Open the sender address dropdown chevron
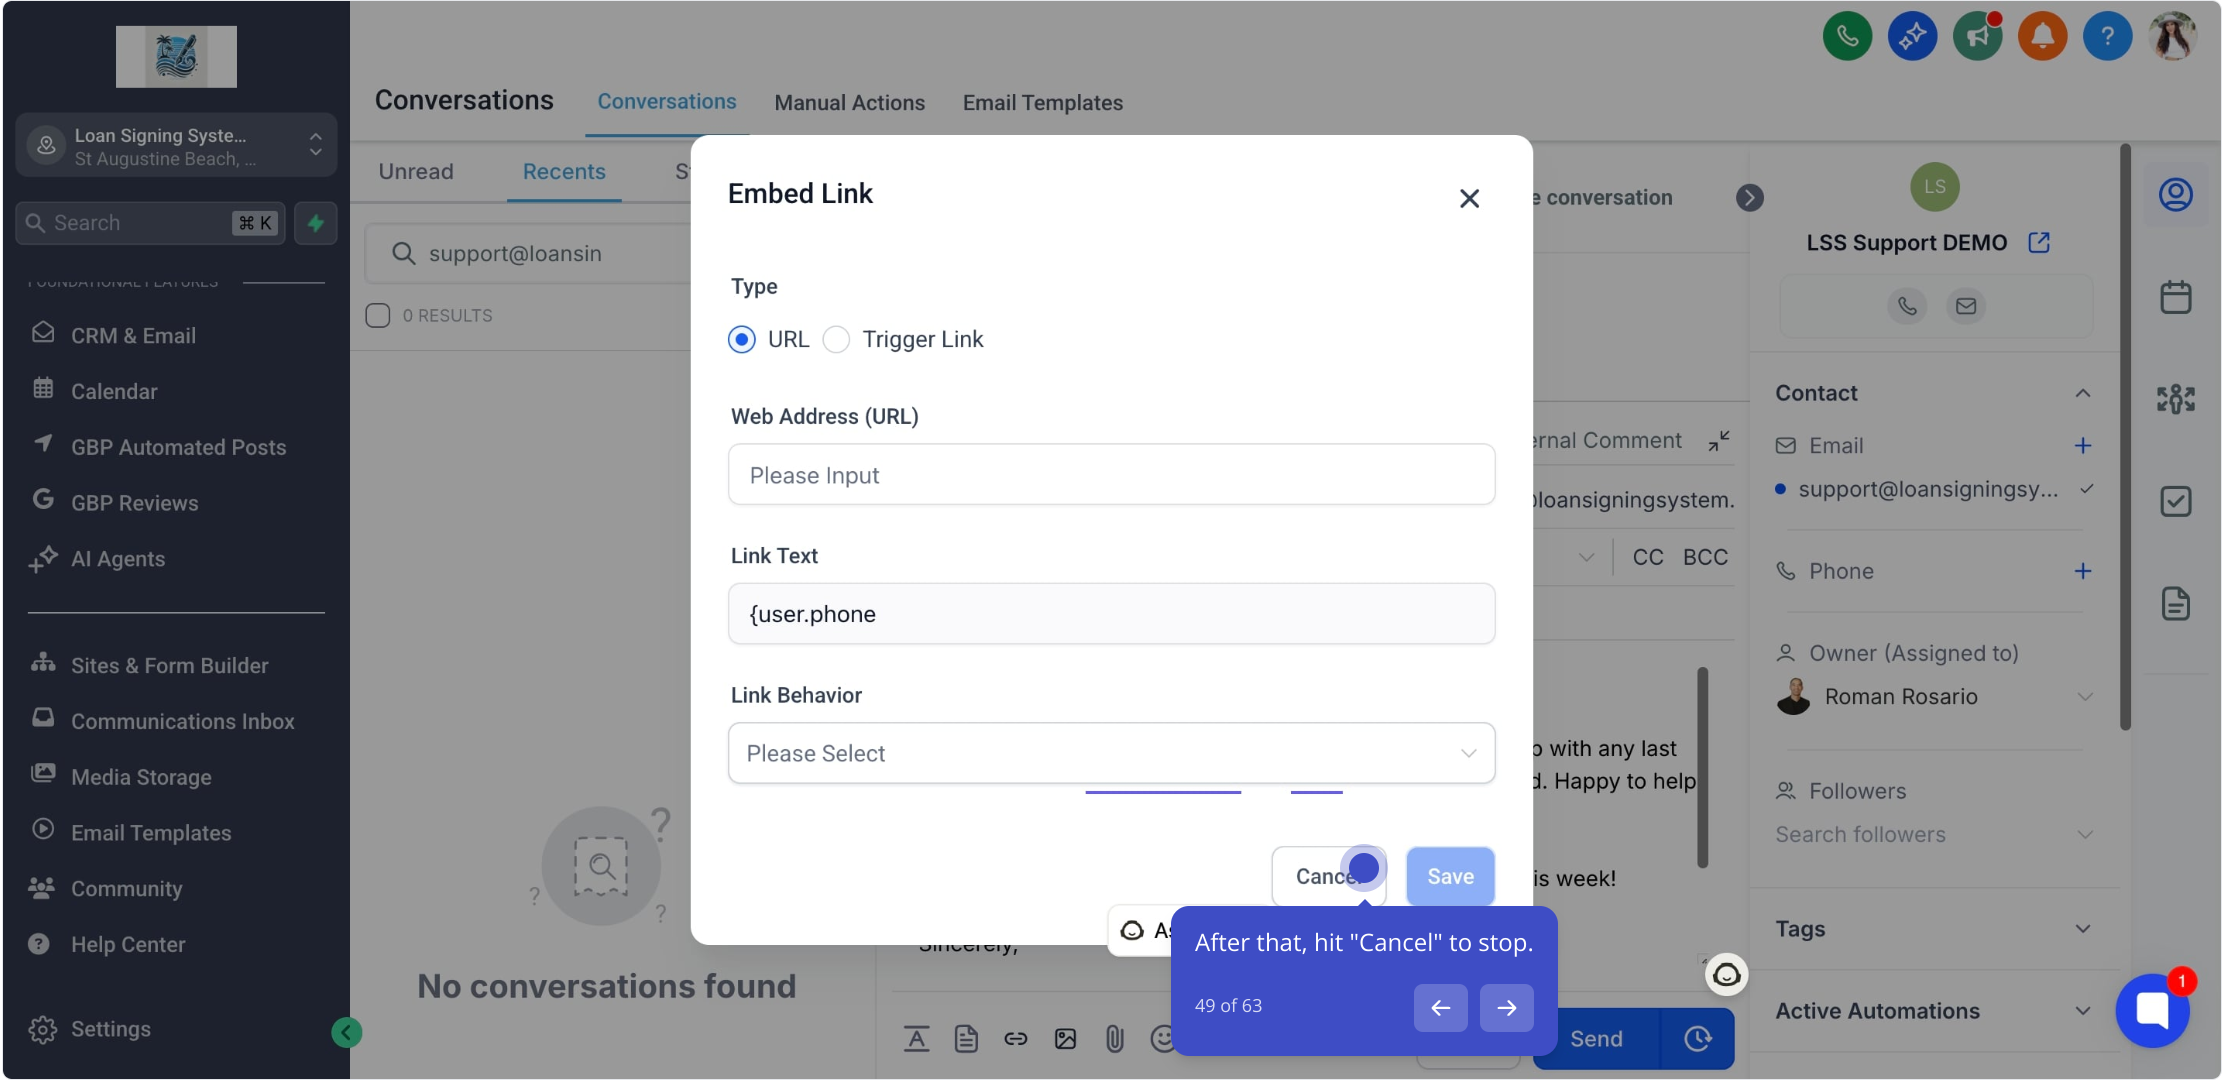Viewport: 2224px width, 1080px height. (x=1586, y=557)
